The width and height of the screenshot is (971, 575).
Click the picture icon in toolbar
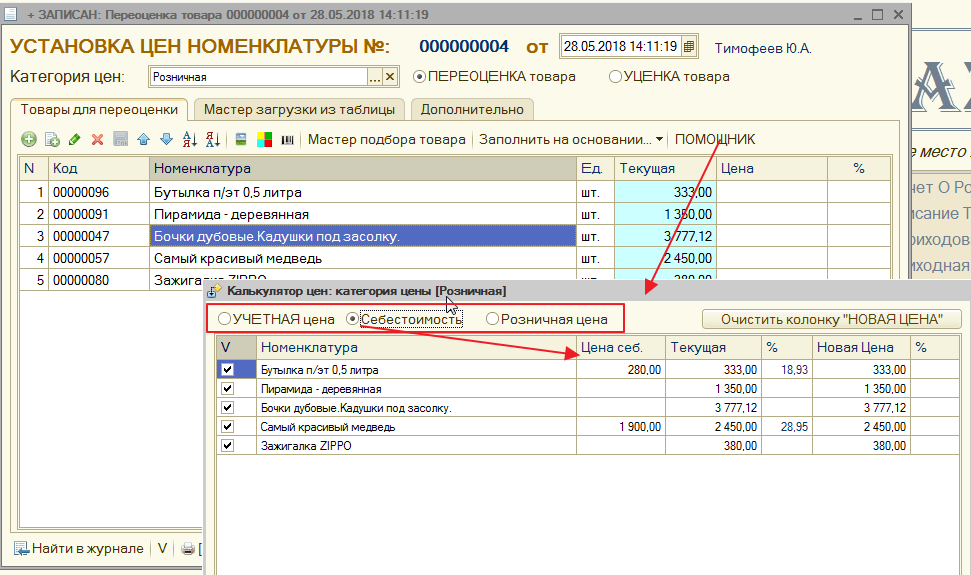[241, 139]
